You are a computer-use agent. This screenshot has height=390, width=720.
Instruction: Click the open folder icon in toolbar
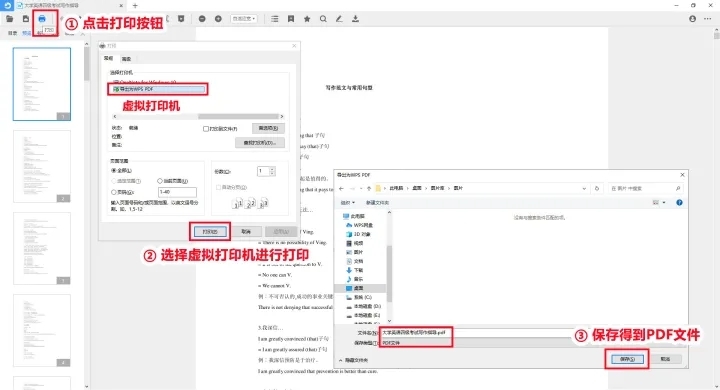(x=10, y=19)
